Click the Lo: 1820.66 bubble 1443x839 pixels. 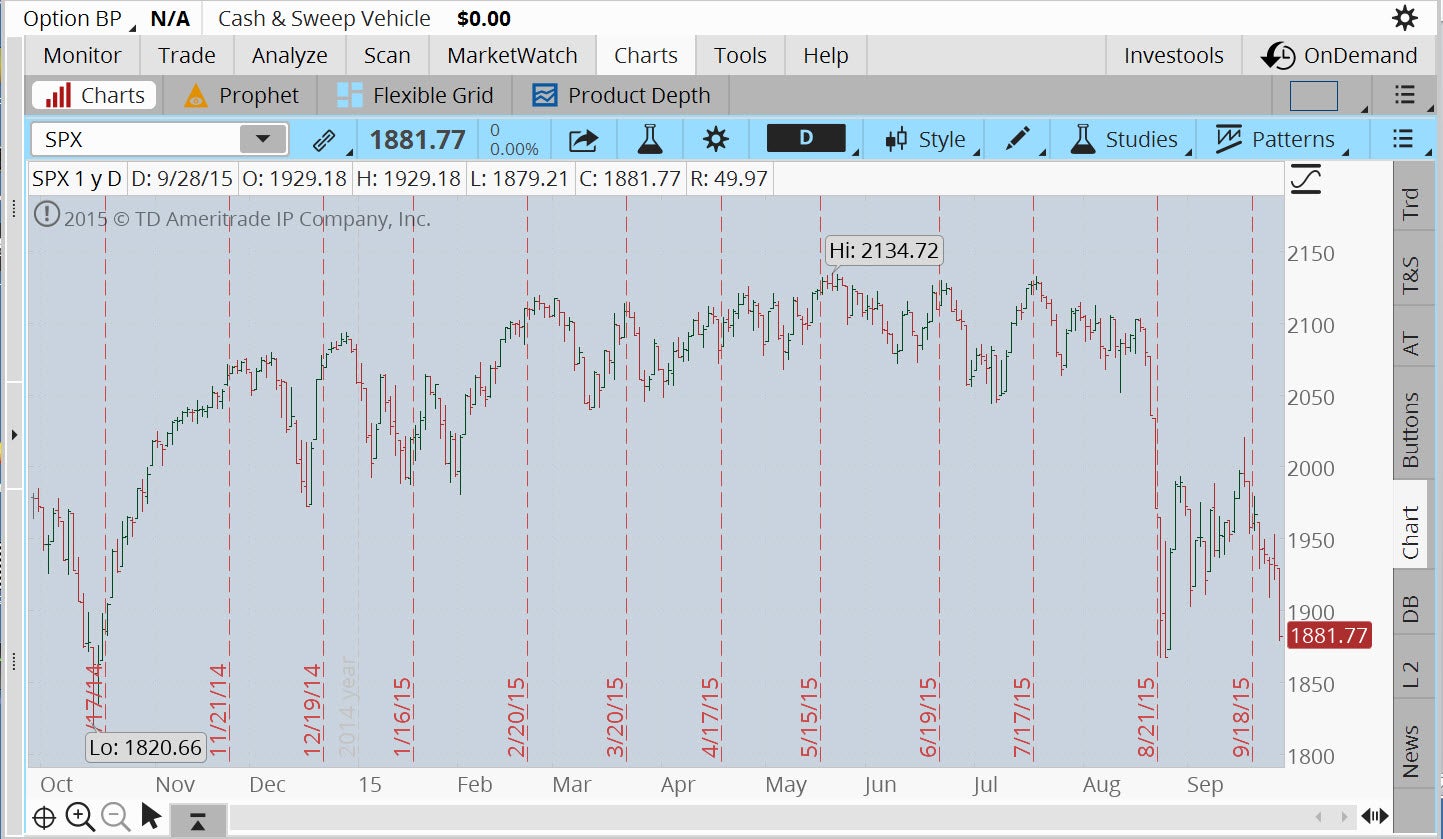(x=146, y=747)
